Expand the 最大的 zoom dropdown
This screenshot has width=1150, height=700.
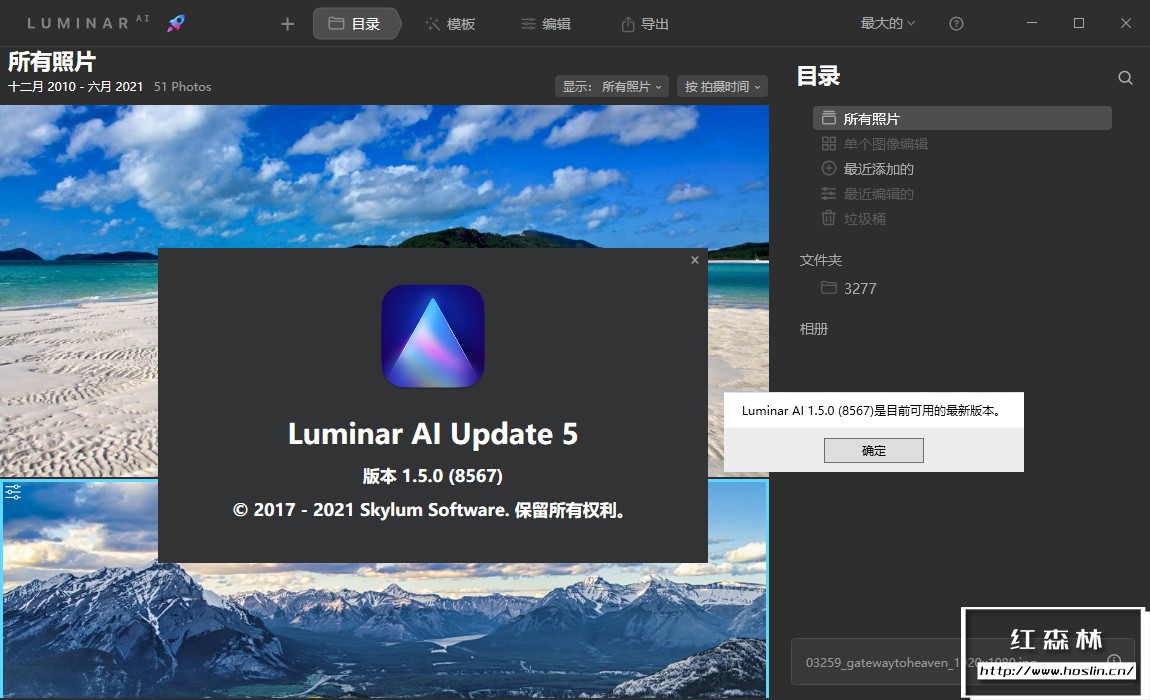tap(887, 23)
